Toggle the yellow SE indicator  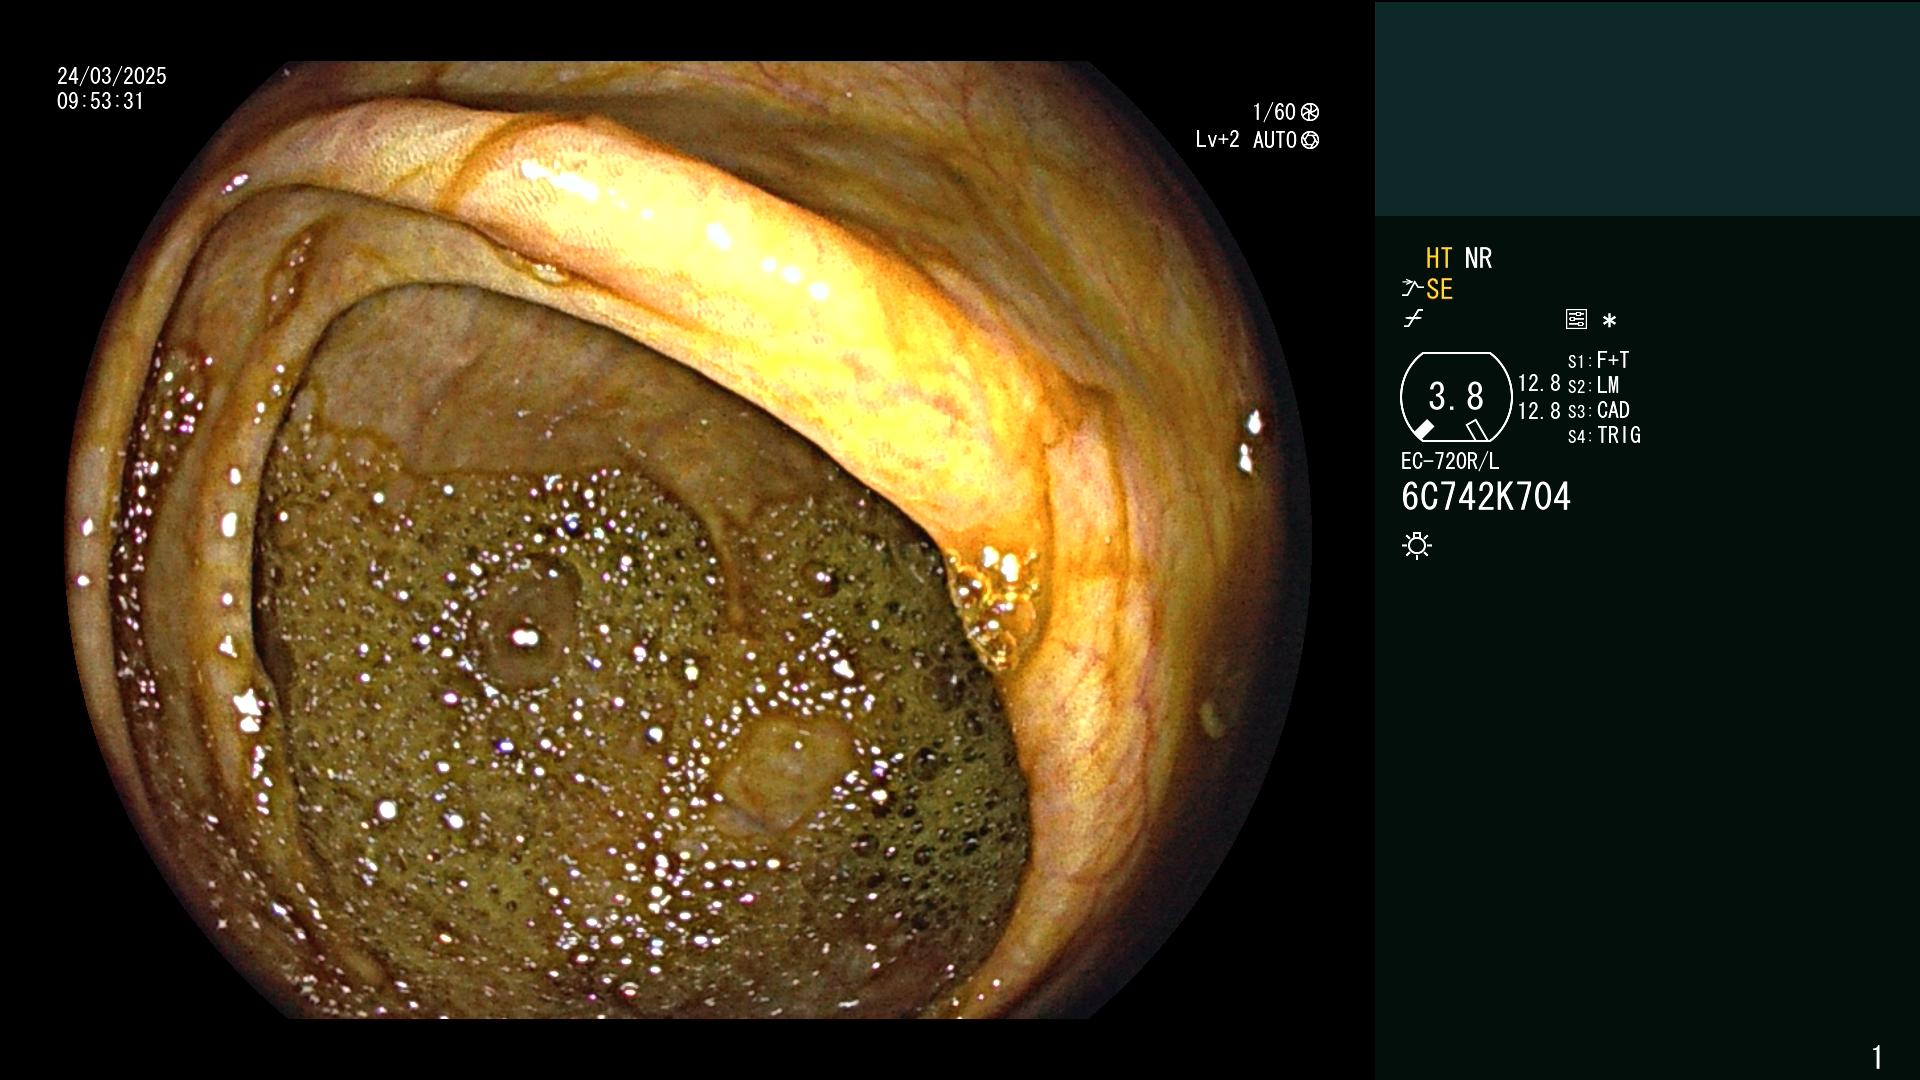tap(1439, 289)
